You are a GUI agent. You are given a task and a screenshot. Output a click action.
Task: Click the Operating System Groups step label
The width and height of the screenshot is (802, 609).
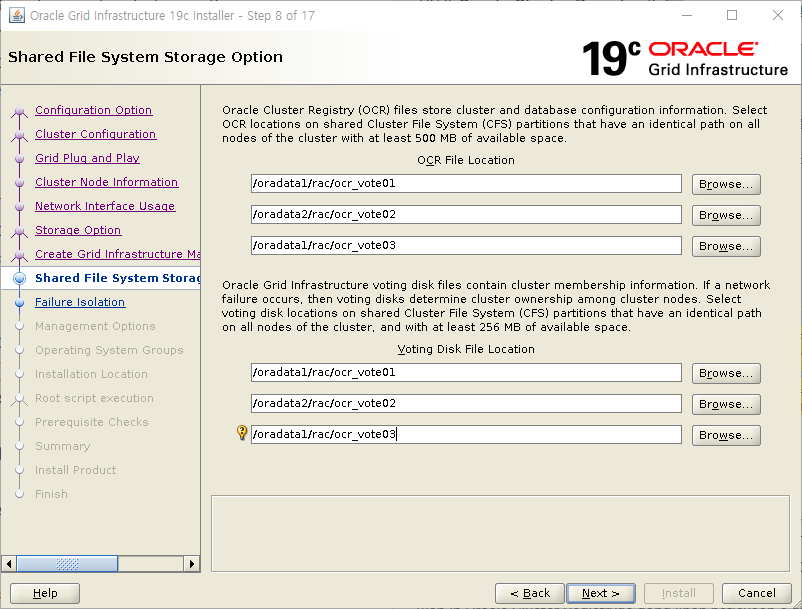pos(109,350)
